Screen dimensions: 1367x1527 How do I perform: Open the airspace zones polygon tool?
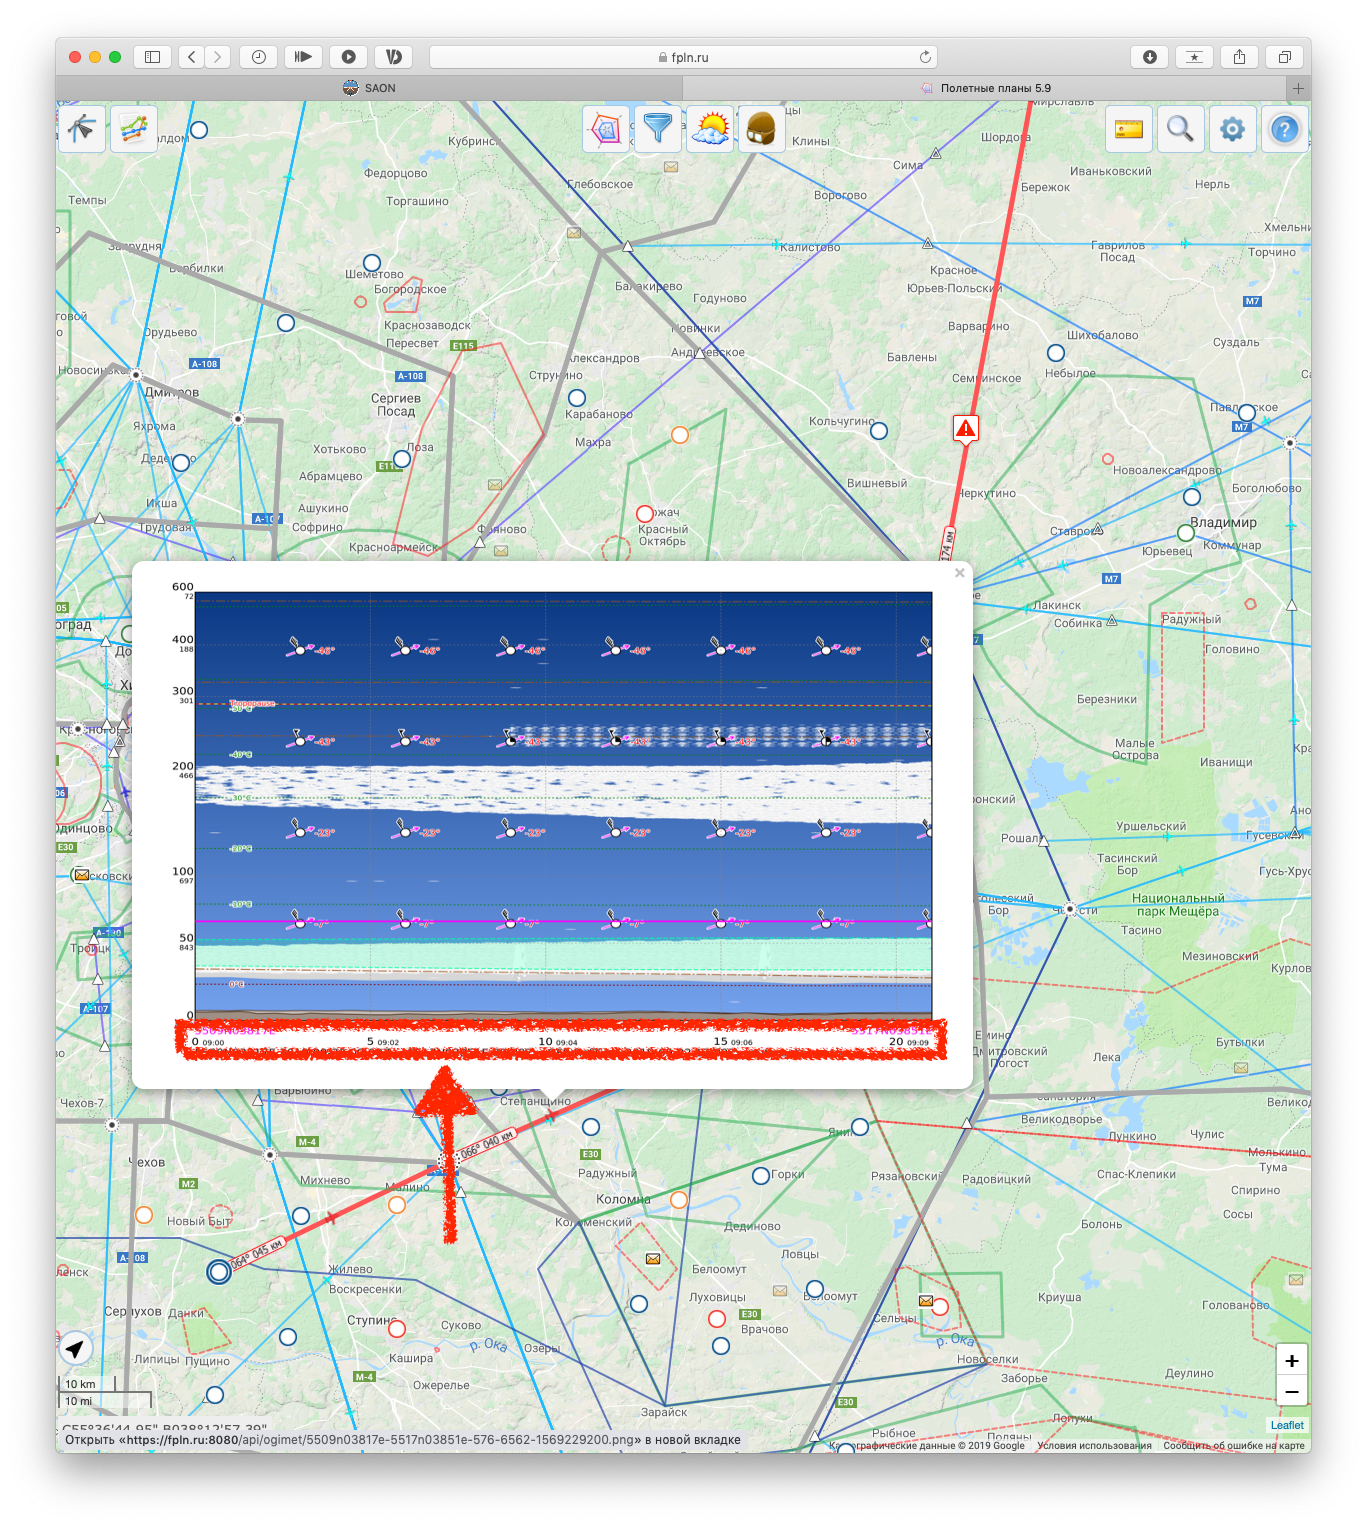[x=606, y=129]
